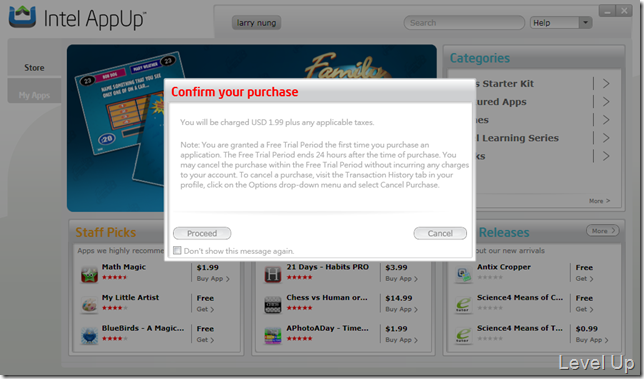Minimize the AppUp window
Image resolution: width=644 pixels, height=379 pixels.
607,11
